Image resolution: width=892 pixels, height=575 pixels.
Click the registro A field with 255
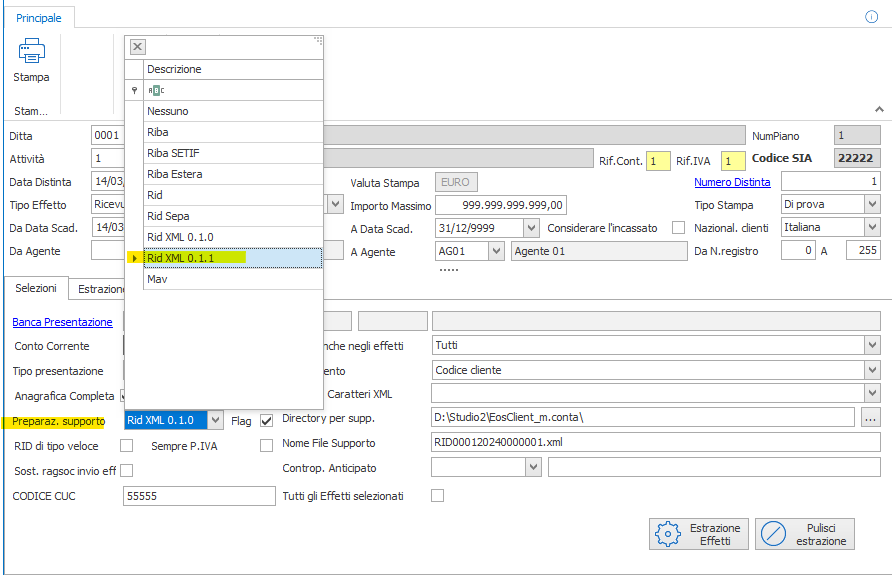coord(863,250)
